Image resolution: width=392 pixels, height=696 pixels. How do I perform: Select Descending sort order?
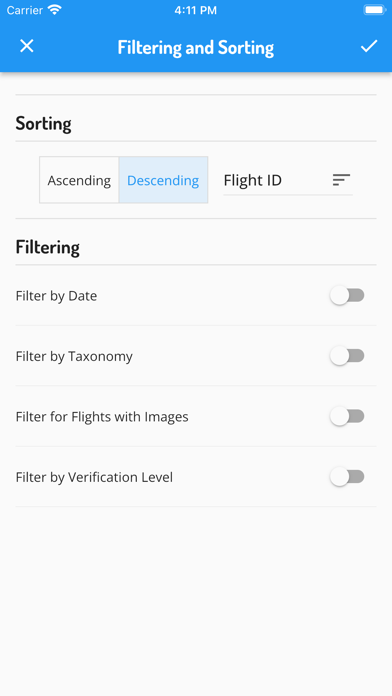163,180
